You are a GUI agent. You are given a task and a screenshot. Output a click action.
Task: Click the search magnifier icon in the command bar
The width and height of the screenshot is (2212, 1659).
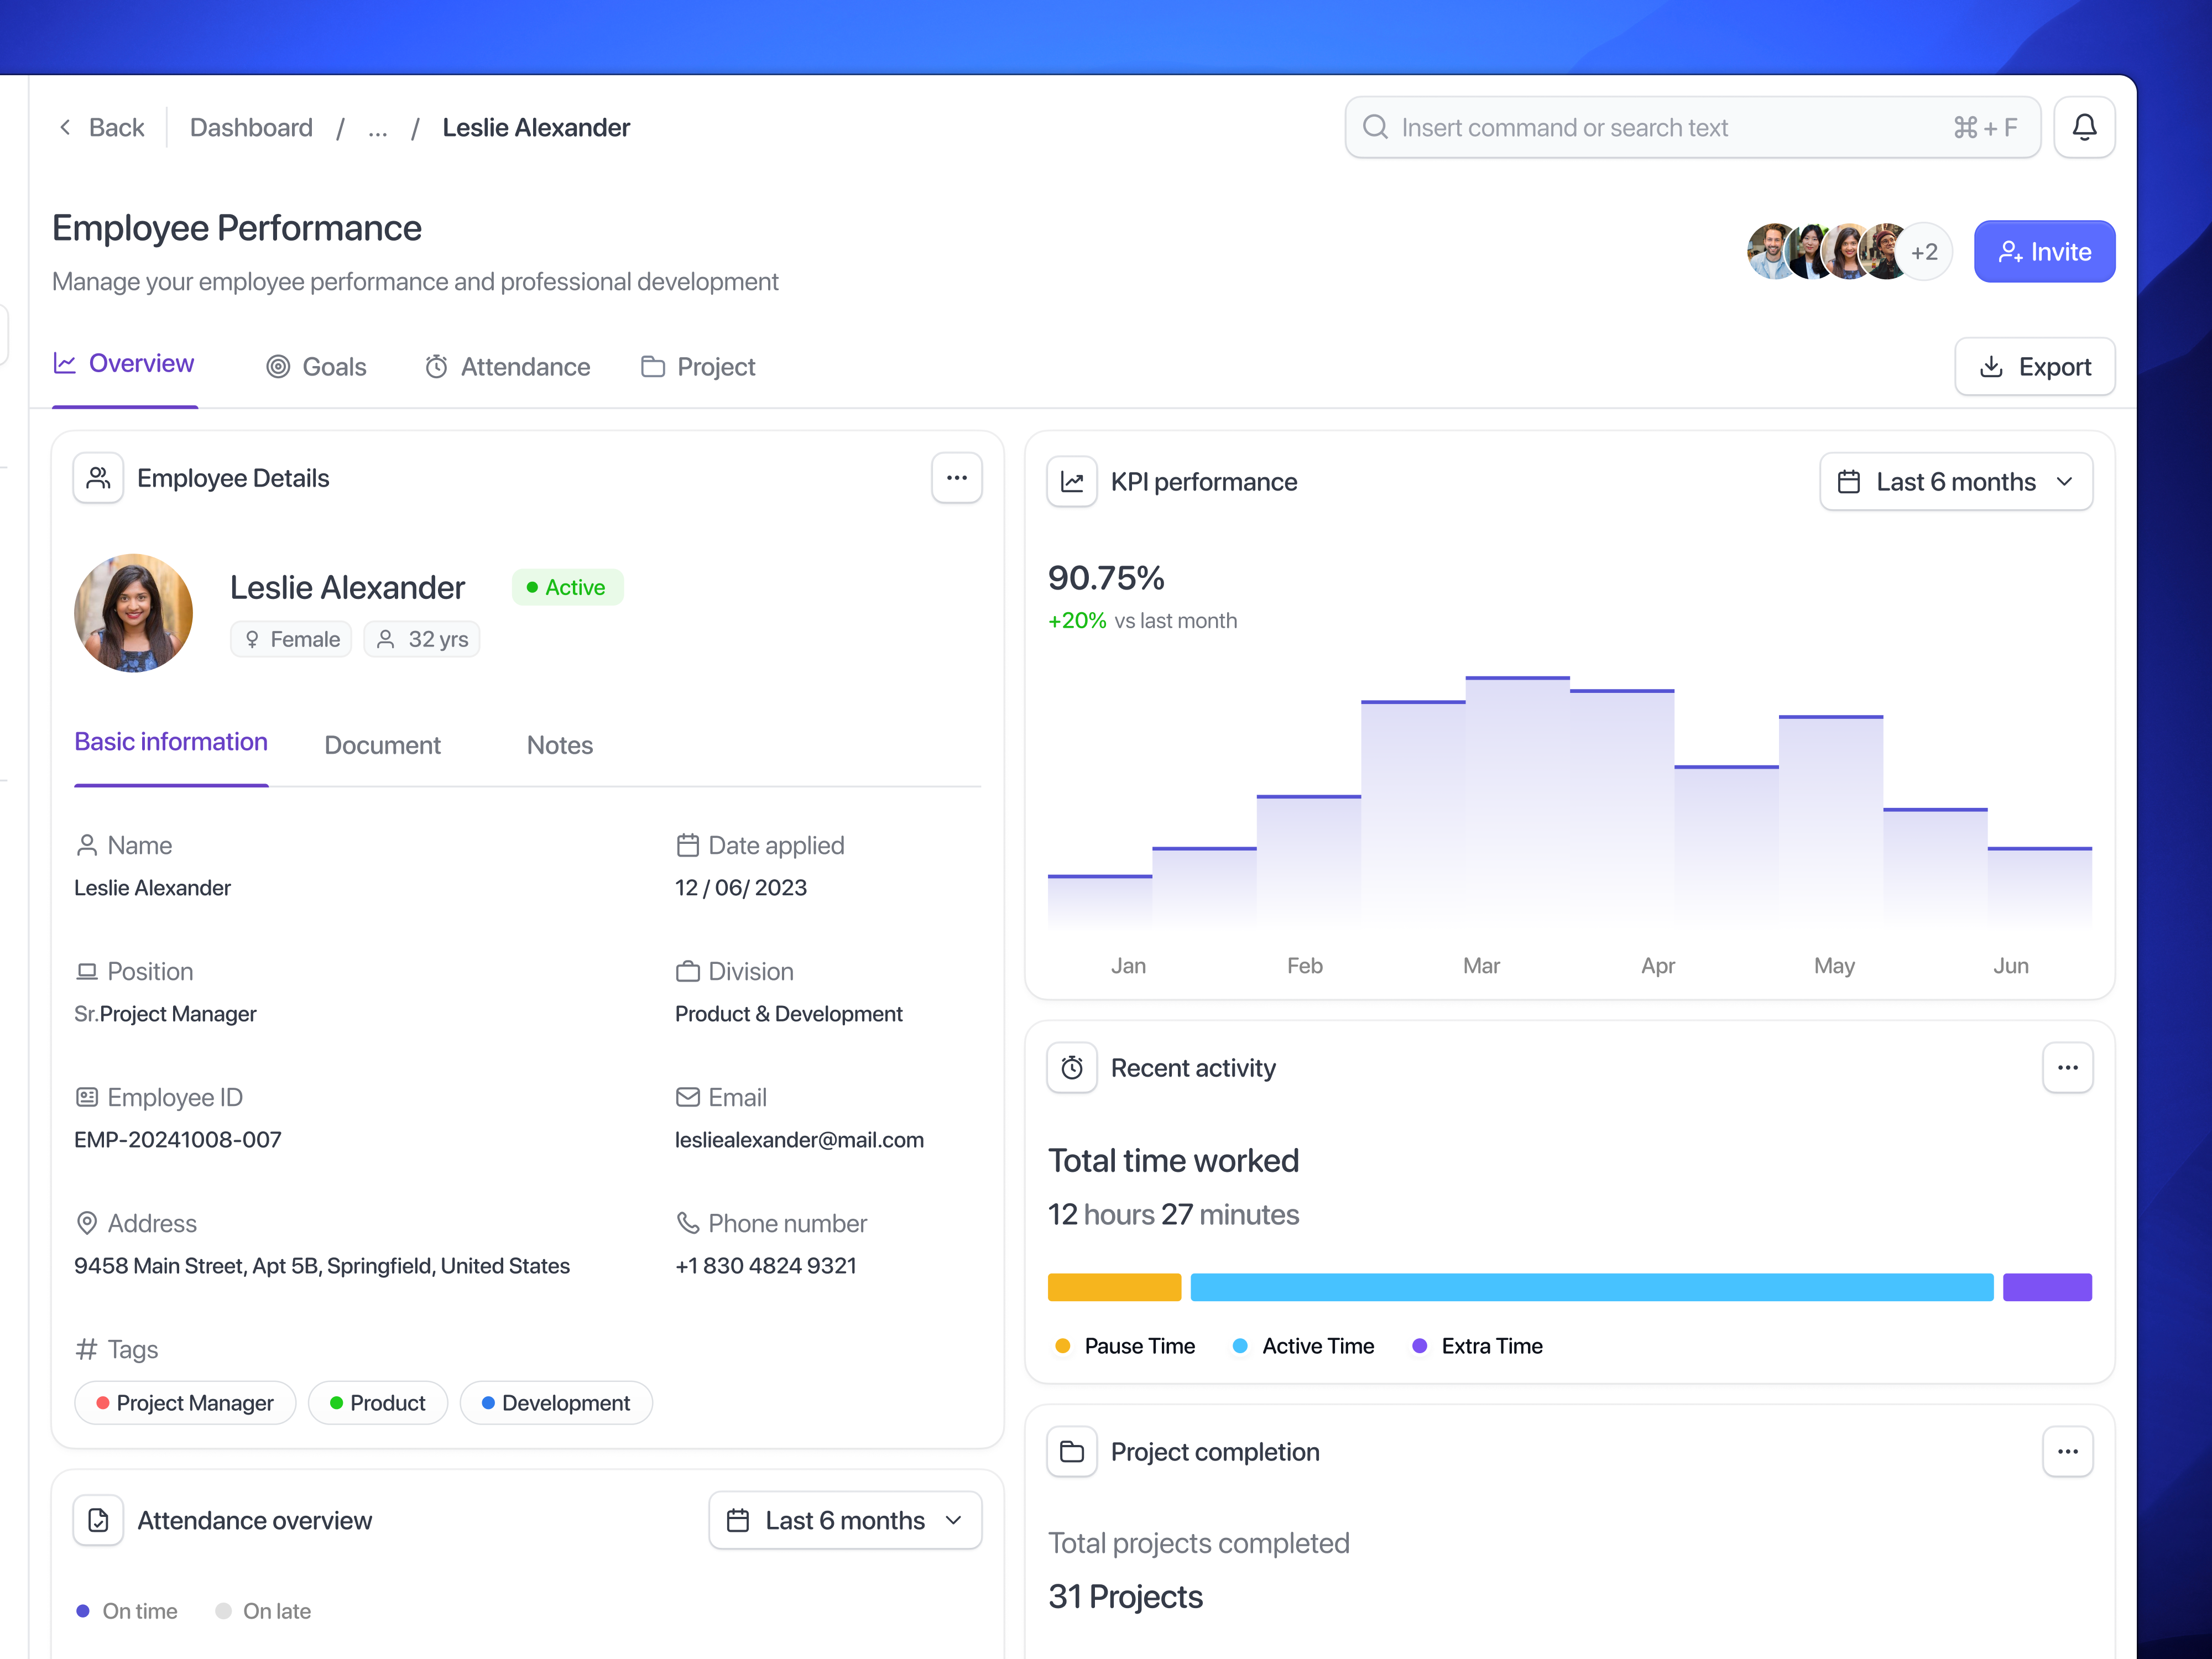coord(1376,127)
